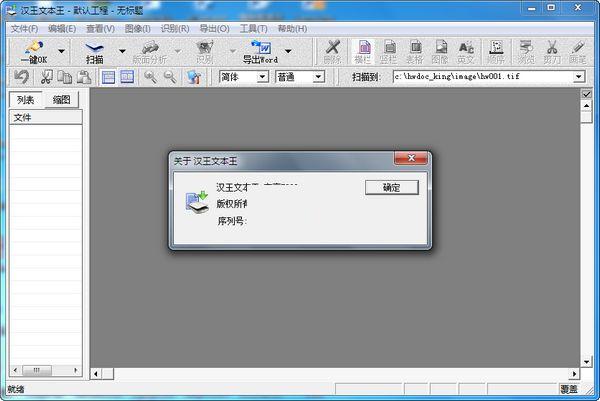Image resolution: width=600 pixels, height=401 pixels.
Task: Click the file list scrollbar left arrow
Action: click(x=15, y=370)
